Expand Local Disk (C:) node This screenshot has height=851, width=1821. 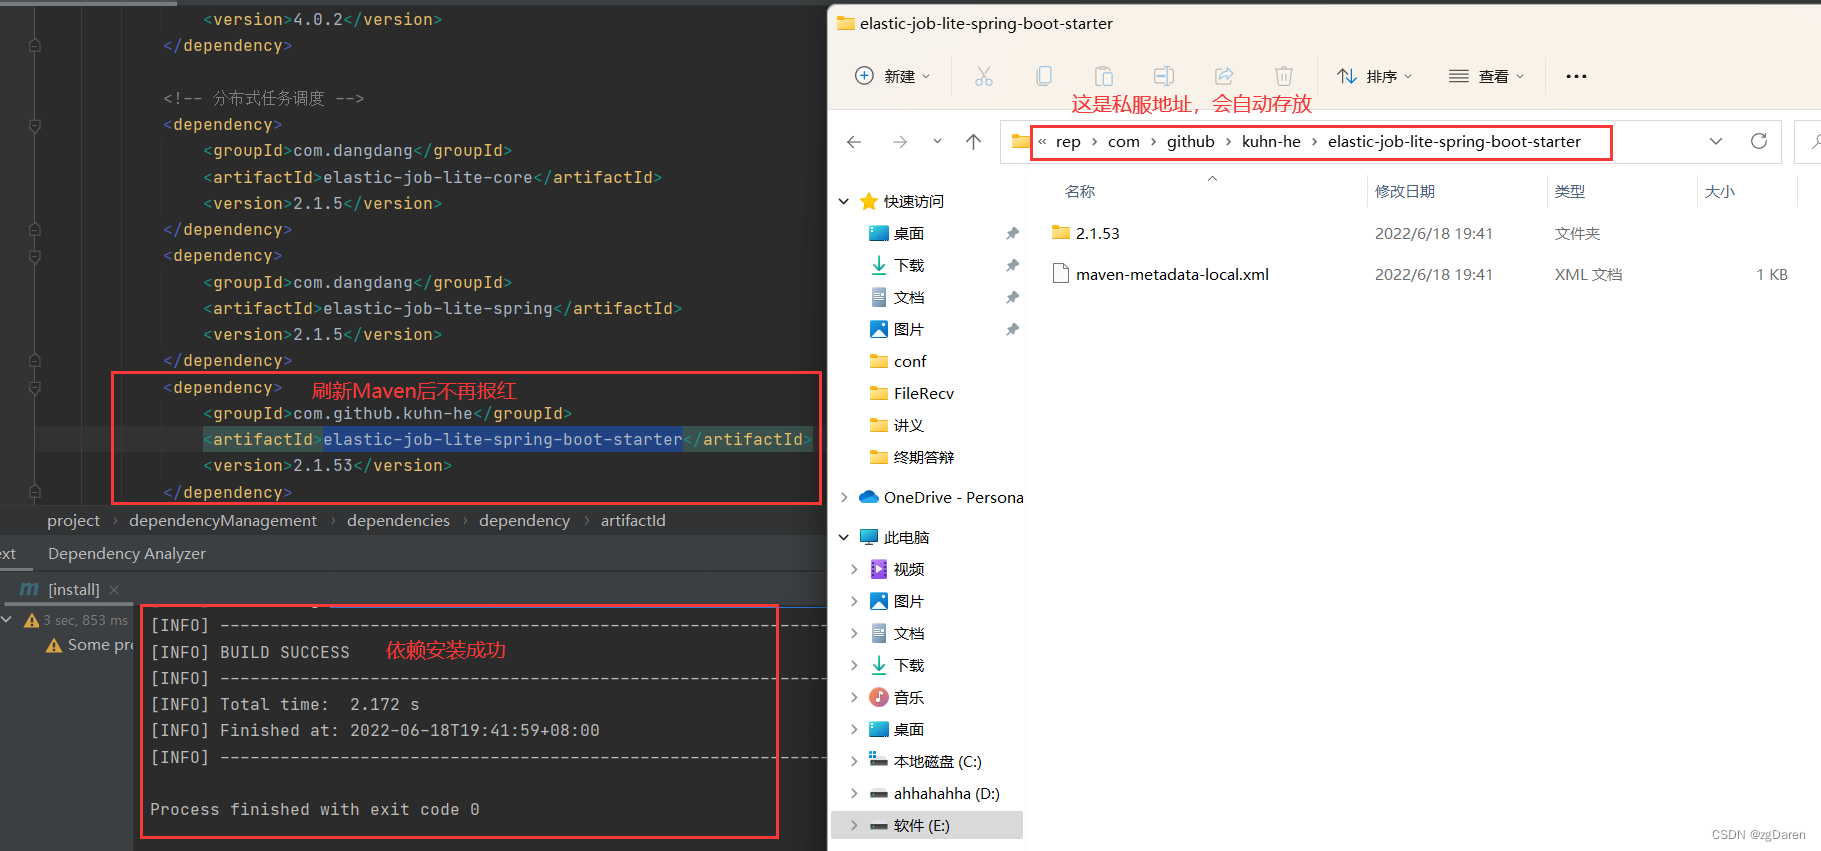(x=854, y=761)
